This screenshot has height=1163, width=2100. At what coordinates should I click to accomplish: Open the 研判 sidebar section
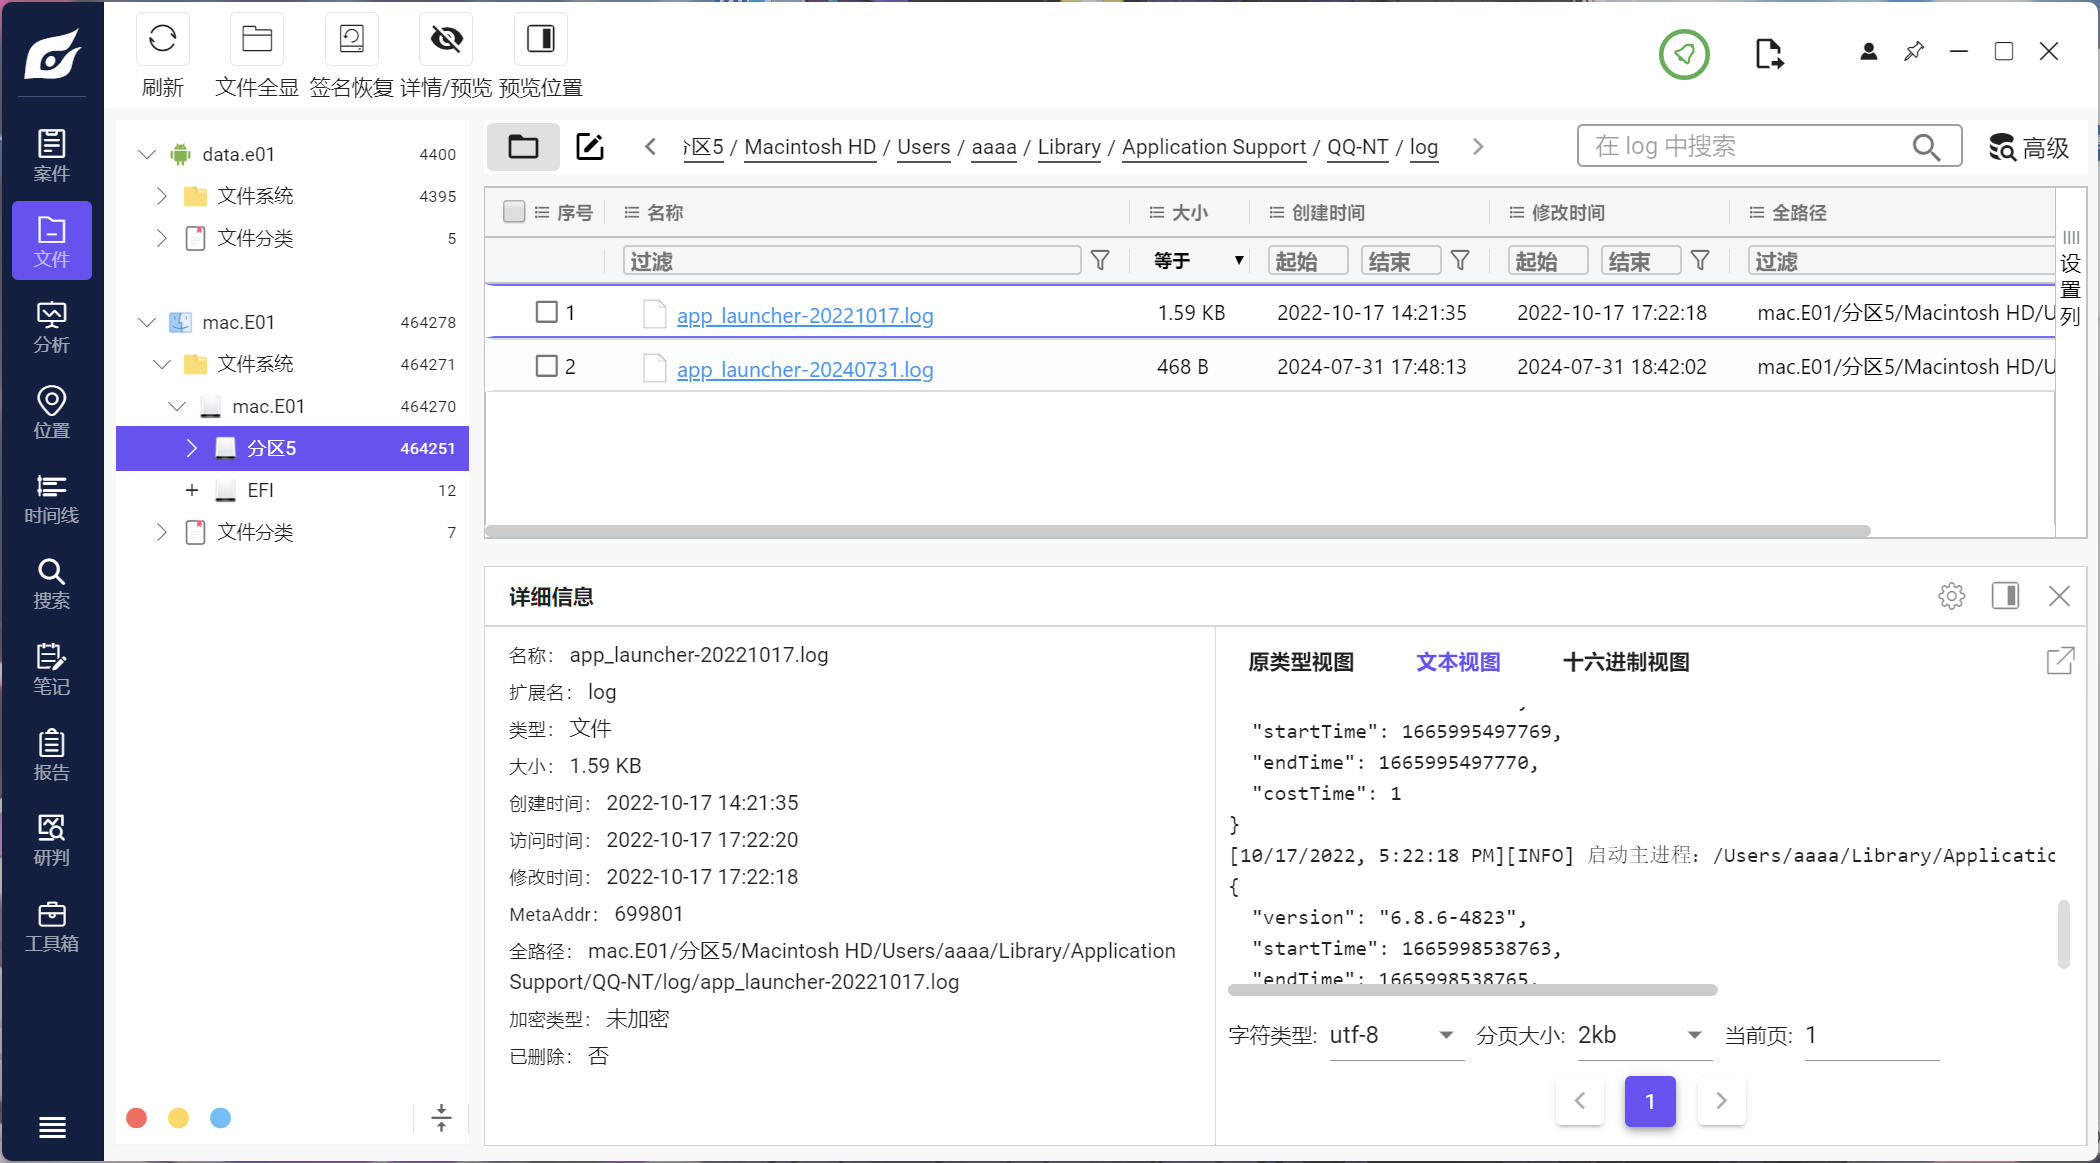pos(52,840)
